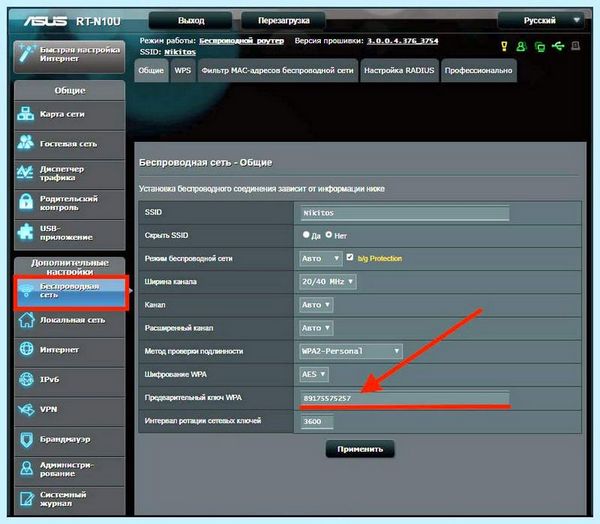Click the Беспроводной роутер mode link
This screenshot has height=524, width=600.
(241, 41)
